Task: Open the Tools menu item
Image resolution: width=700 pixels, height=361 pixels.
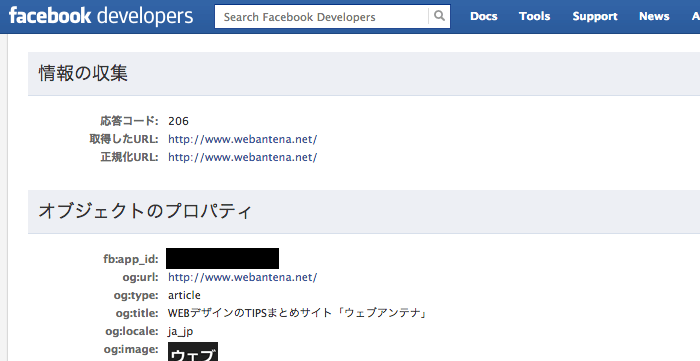Action: (534, 17)
